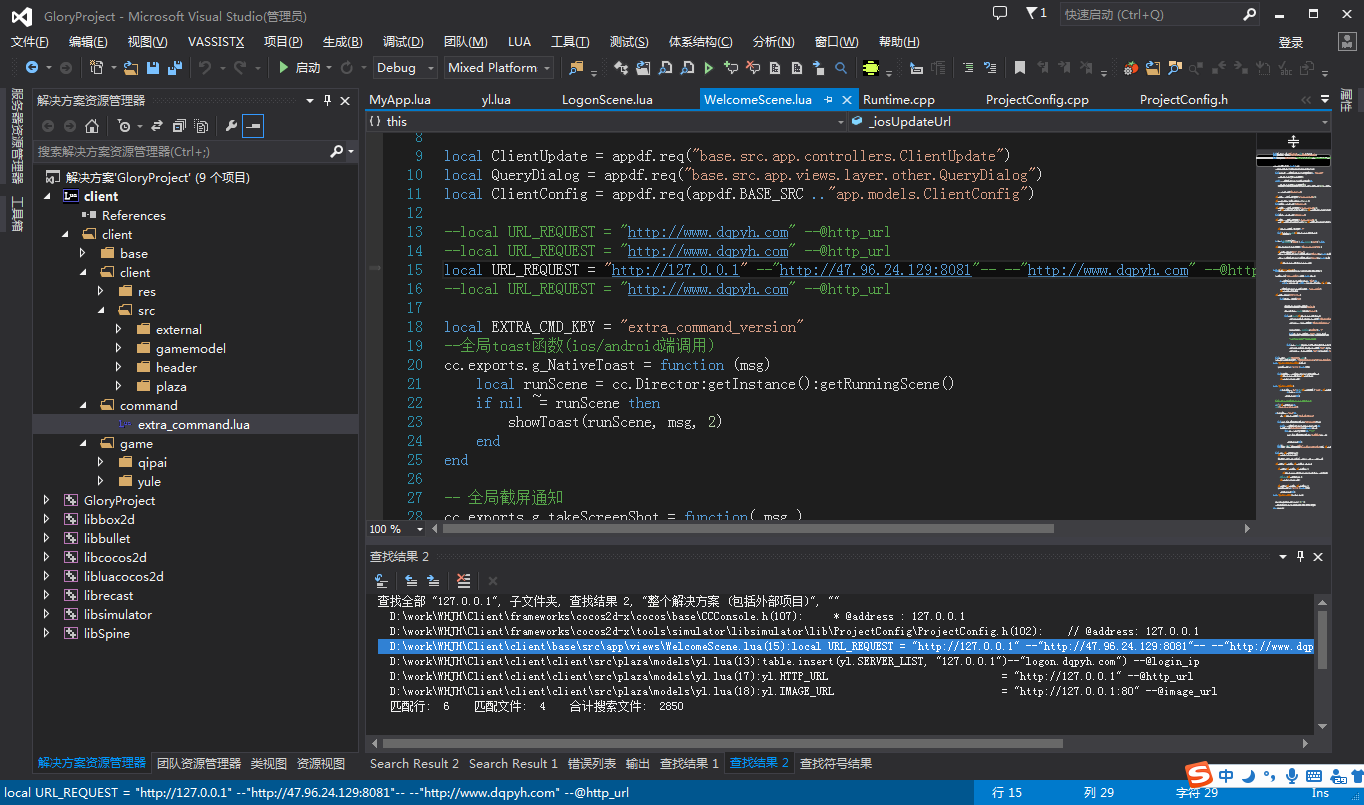Open the 文件(F) menu
1364x805 pixels.
tap(30, 42)
